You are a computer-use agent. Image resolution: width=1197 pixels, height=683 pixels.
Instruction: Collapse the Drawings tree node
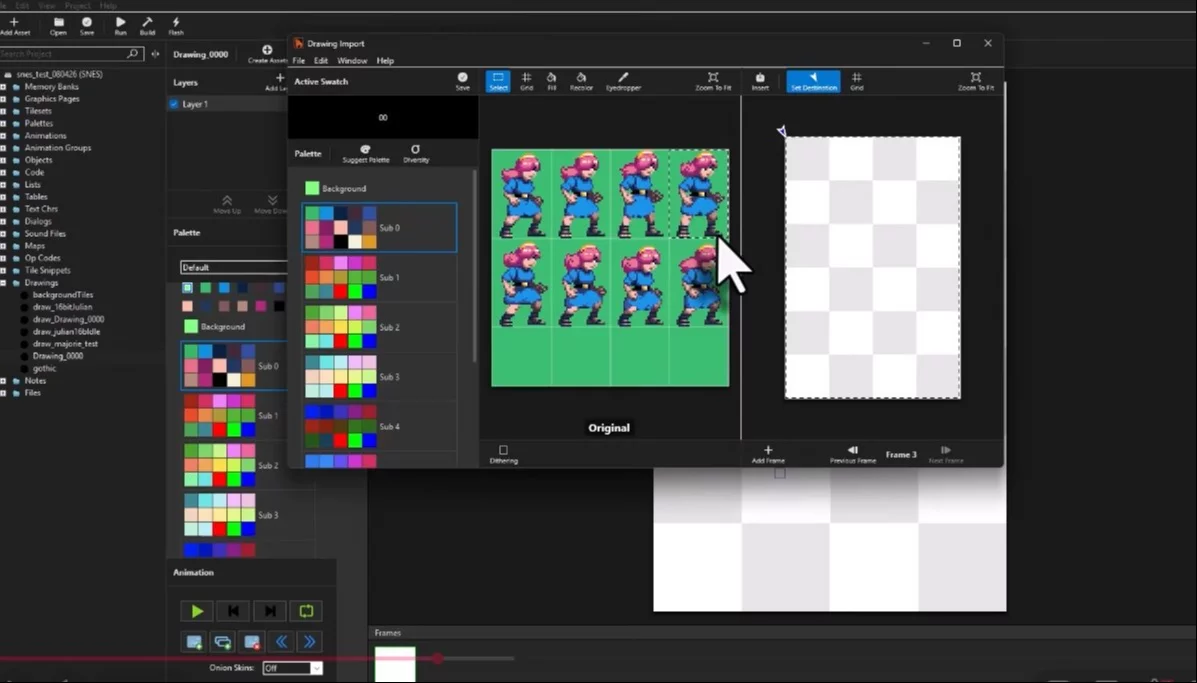point(4,282)
